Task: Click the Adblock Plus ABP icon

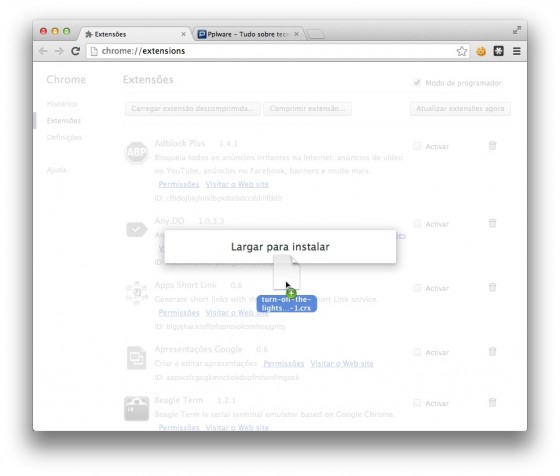Action: [136, 152]
